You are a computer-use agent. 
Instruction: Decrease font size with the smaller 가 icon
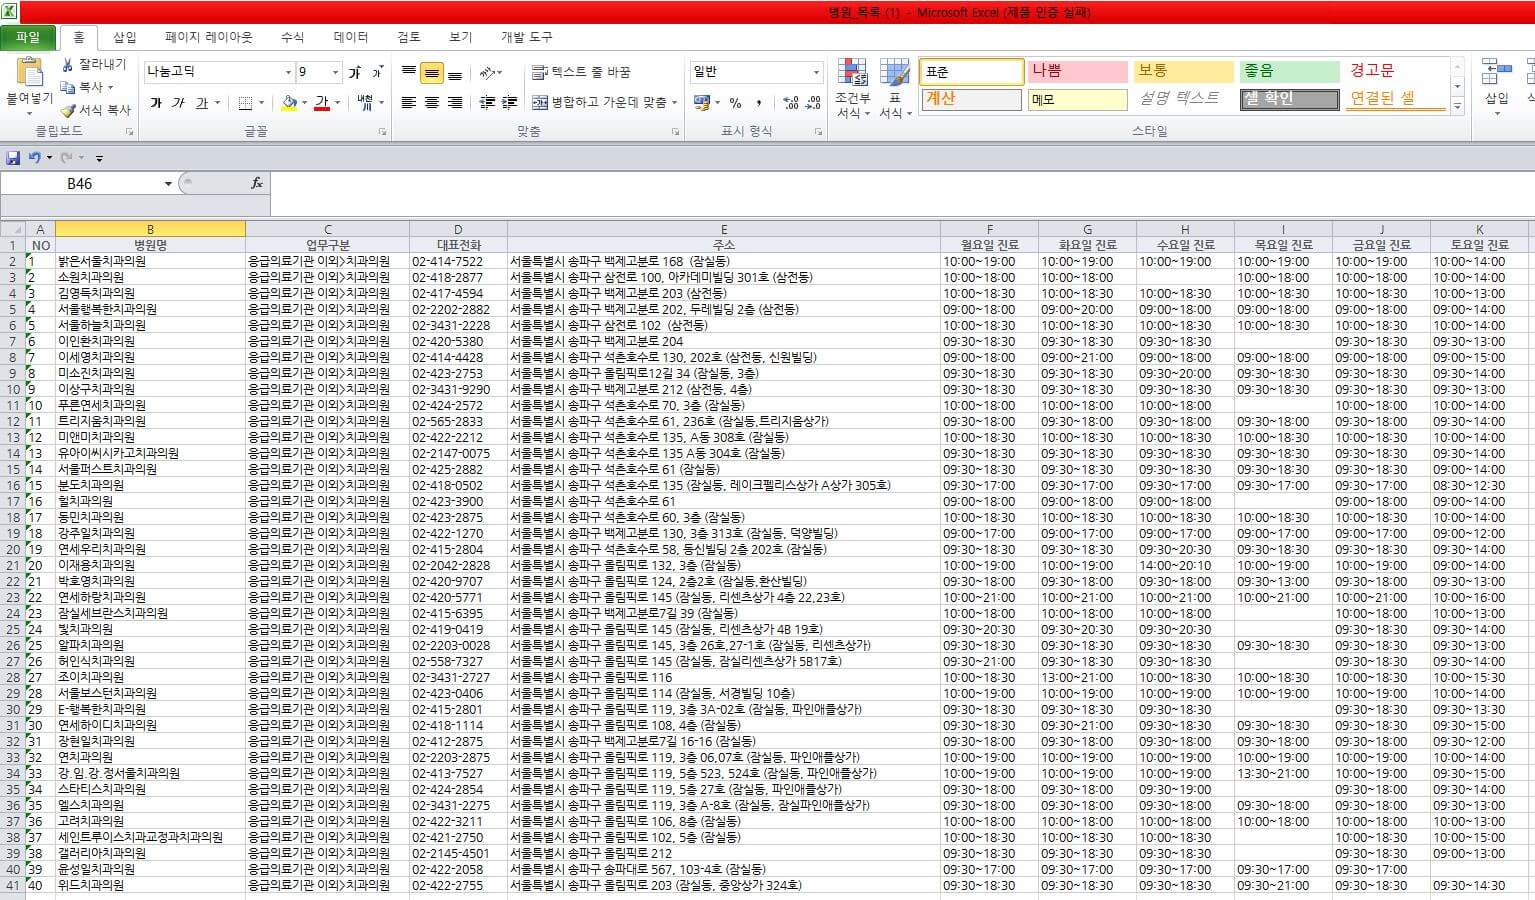pos(377,72)
